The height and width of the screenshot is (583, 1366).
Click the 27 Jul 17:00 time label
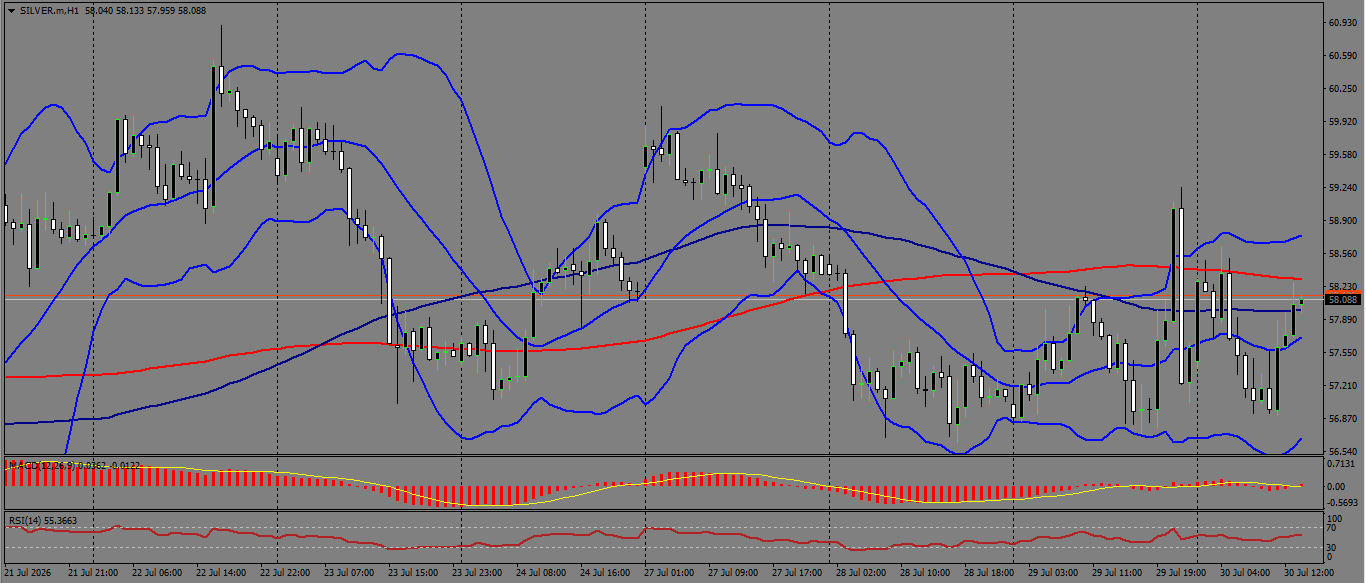tap(797, 574)
